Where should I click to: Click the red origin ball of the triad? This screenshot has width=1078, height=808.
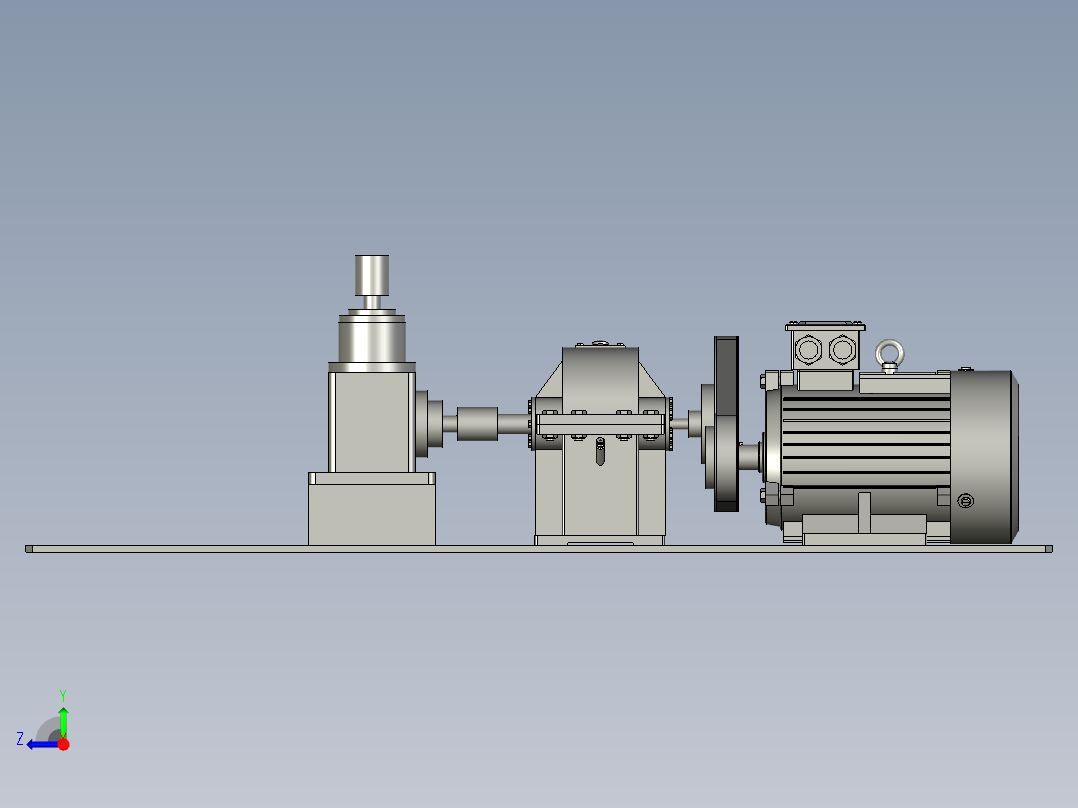[64, 744]
